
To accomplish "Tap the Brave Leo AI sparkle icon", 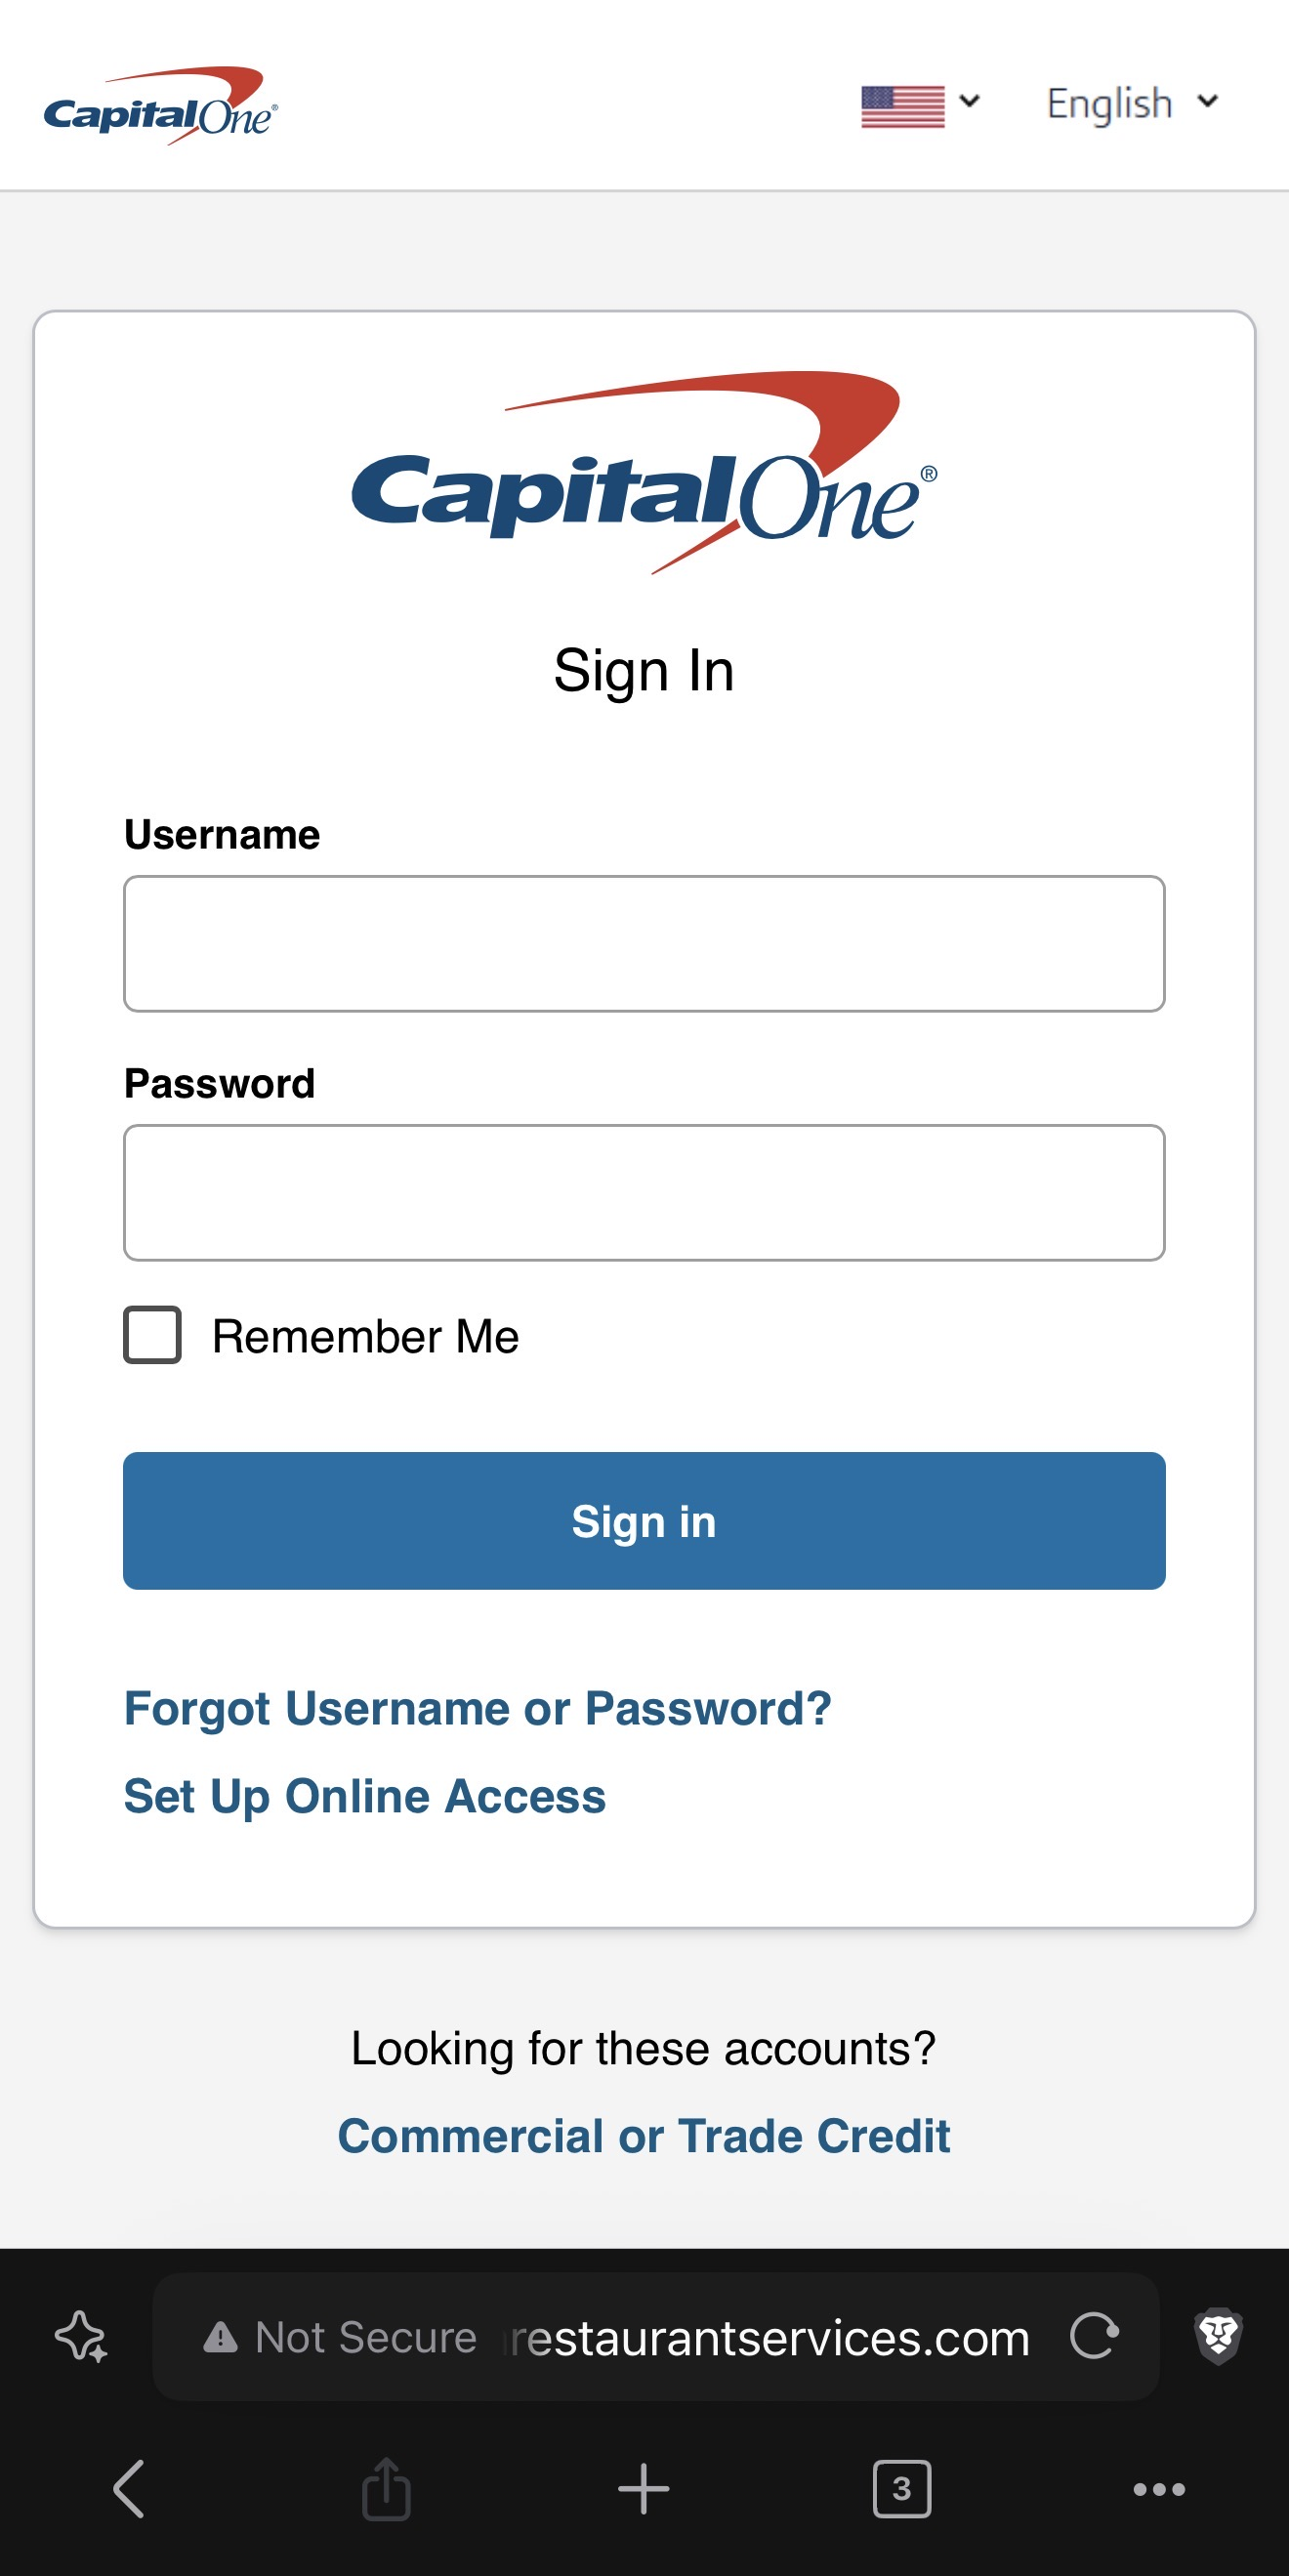I will 80,2337.
